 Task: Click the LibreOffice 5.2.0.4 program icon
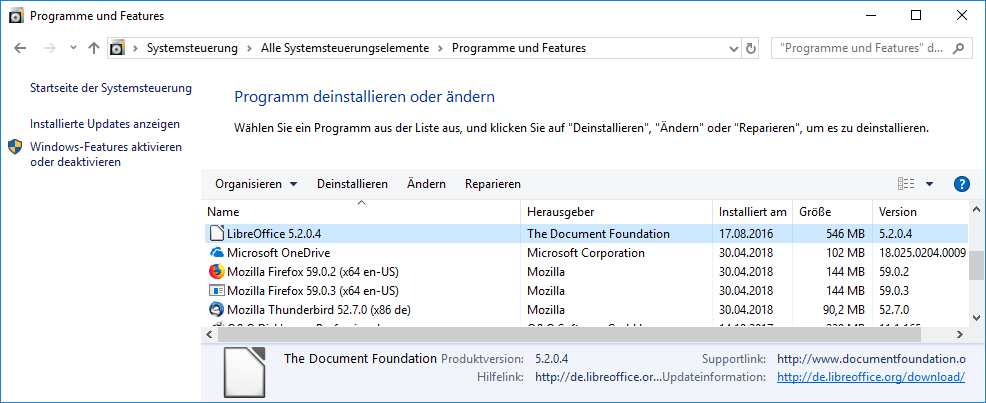pos(216,233)
